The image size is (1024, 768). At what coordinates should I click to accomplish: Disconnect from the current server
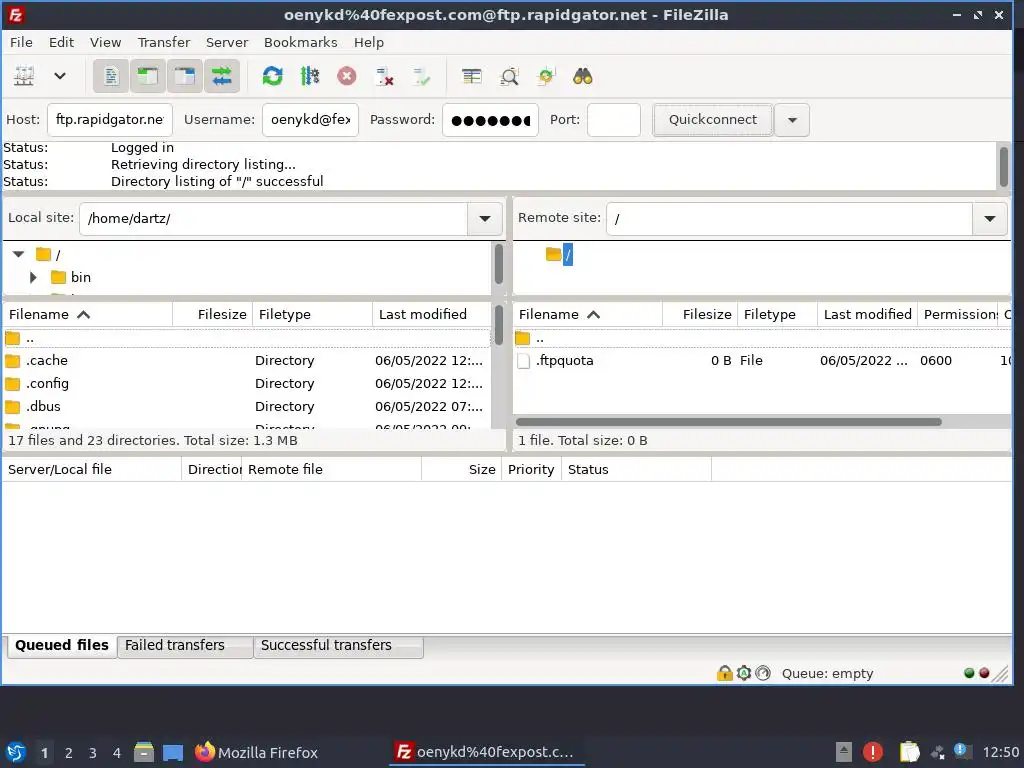click(x=384, y=76)
